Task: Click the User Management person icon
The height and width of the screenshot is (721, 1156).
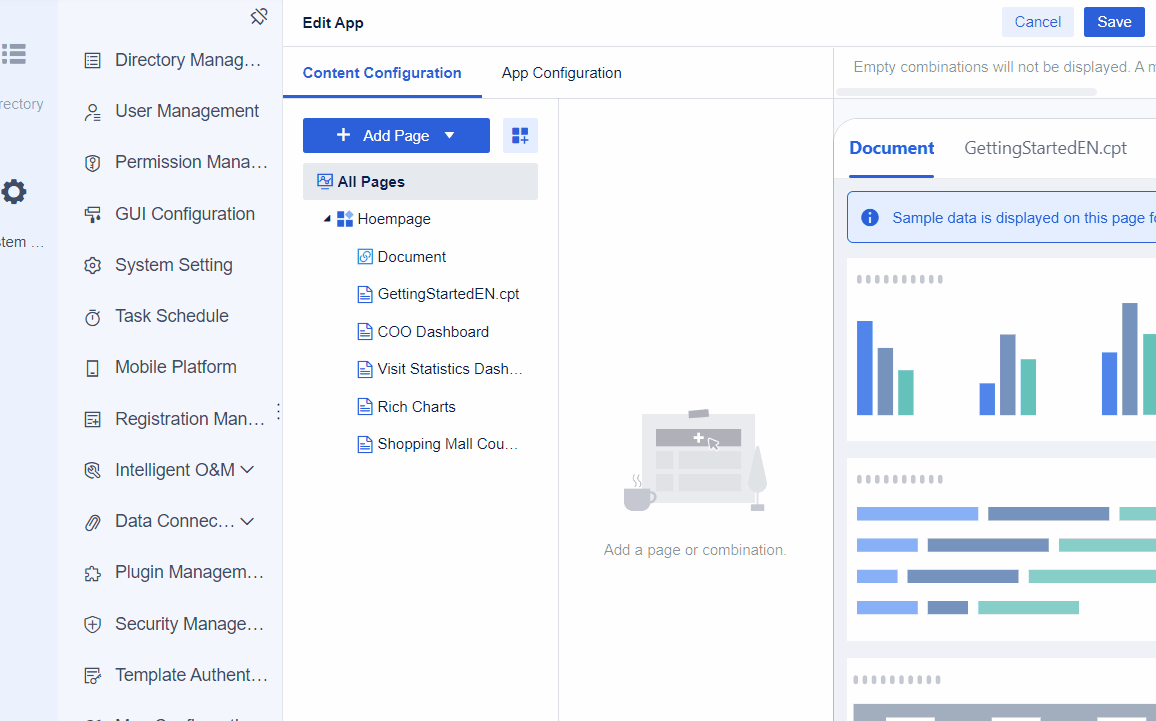Action: point(93,110)
